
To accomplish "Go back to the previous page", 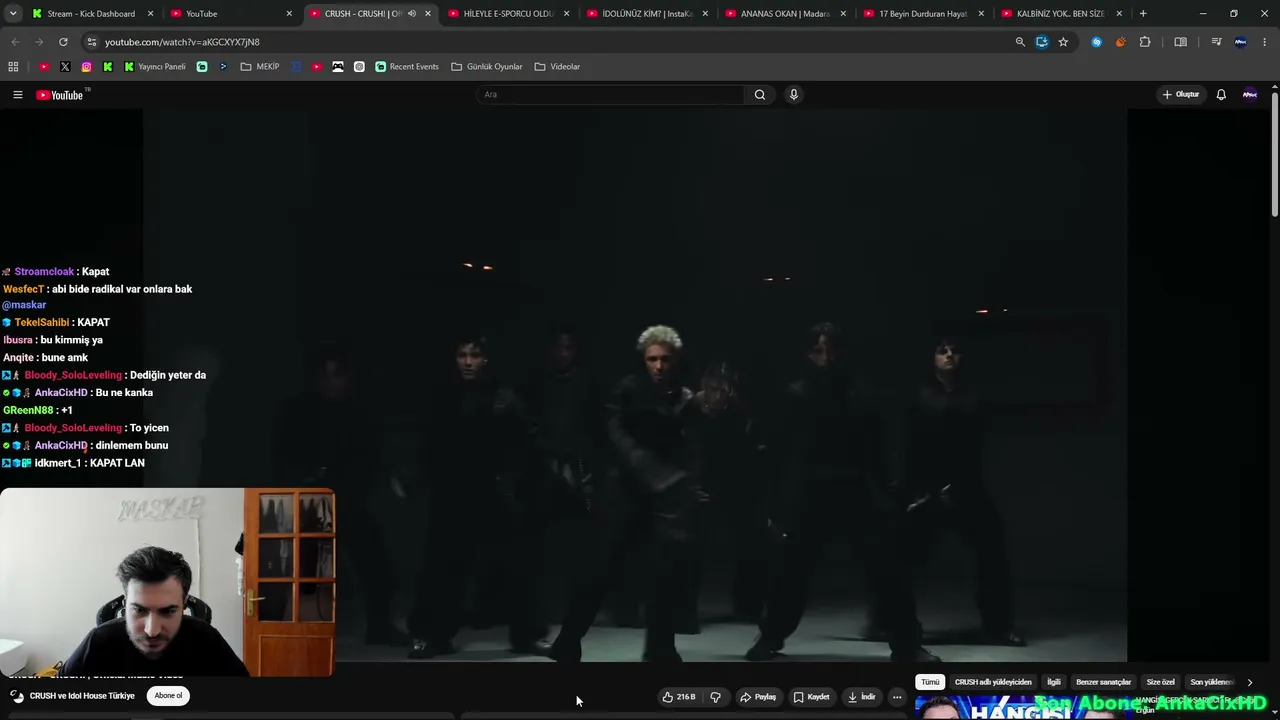I will coord(15,42).
